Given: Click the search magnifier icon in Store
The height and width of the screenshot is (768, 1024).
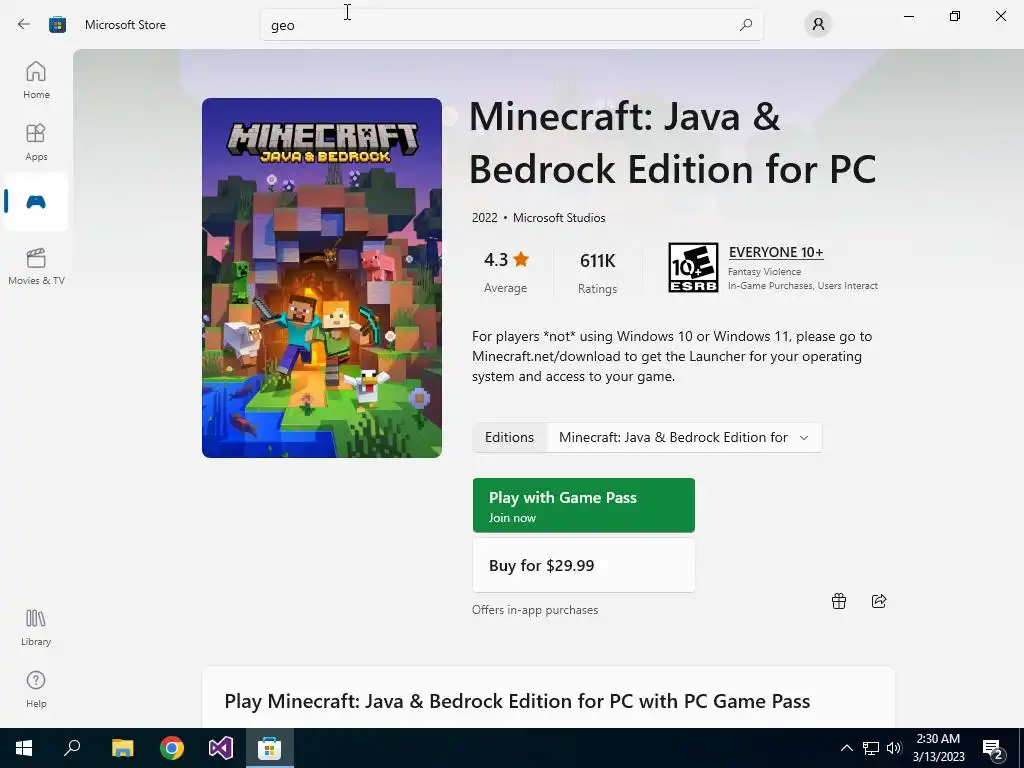Looking at the screenshot, I should point(745,25).
